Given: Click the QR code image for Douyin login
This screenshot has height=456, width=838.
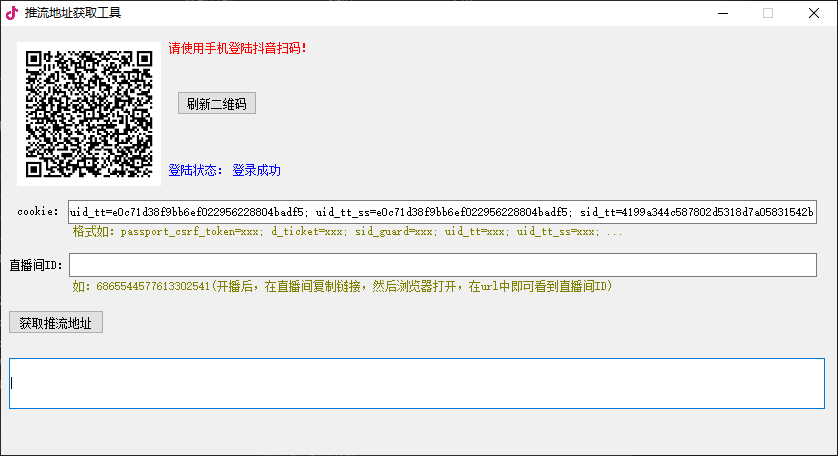Looking at the screenshot, I should click(x=89, y=114).
